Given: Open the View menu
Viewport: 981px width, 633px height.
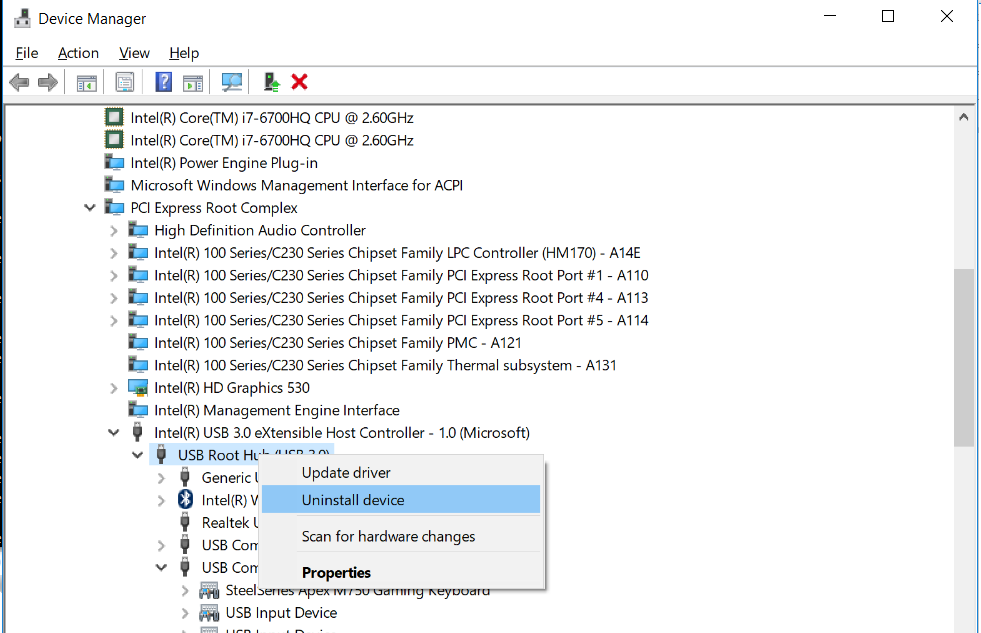Looking at the screenshot, I should [x=134, y=53].
